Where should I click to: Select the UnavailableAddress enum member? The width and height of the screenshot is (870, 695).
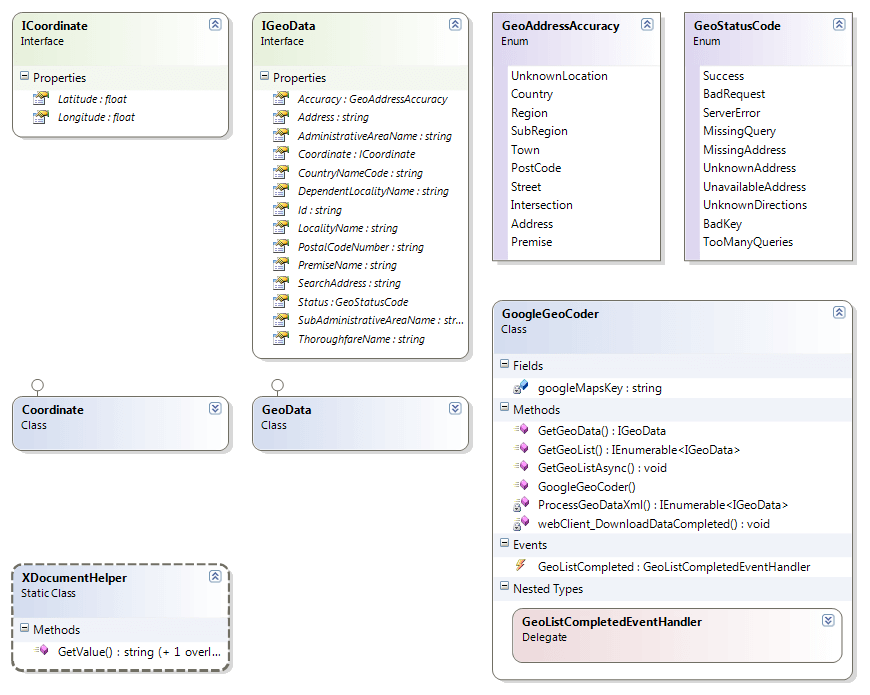[755, 187]
